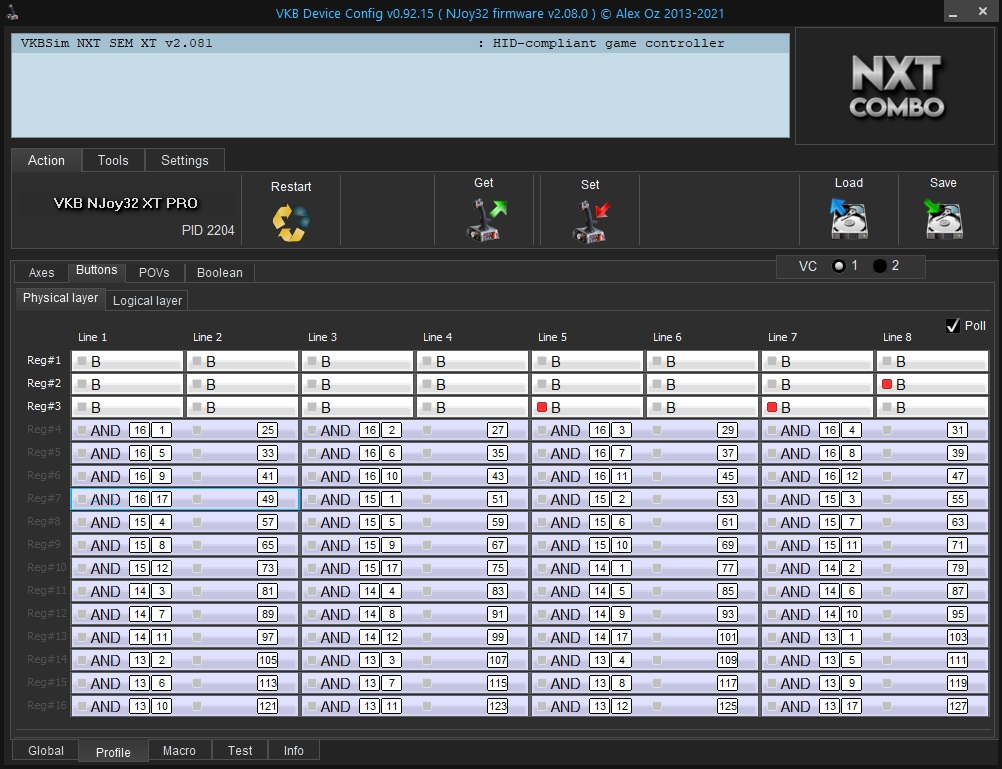Image resolution: width=1002 pixels, height=769 pixels.
Task: Click the PID 2204 text
Action: [208, 230]
